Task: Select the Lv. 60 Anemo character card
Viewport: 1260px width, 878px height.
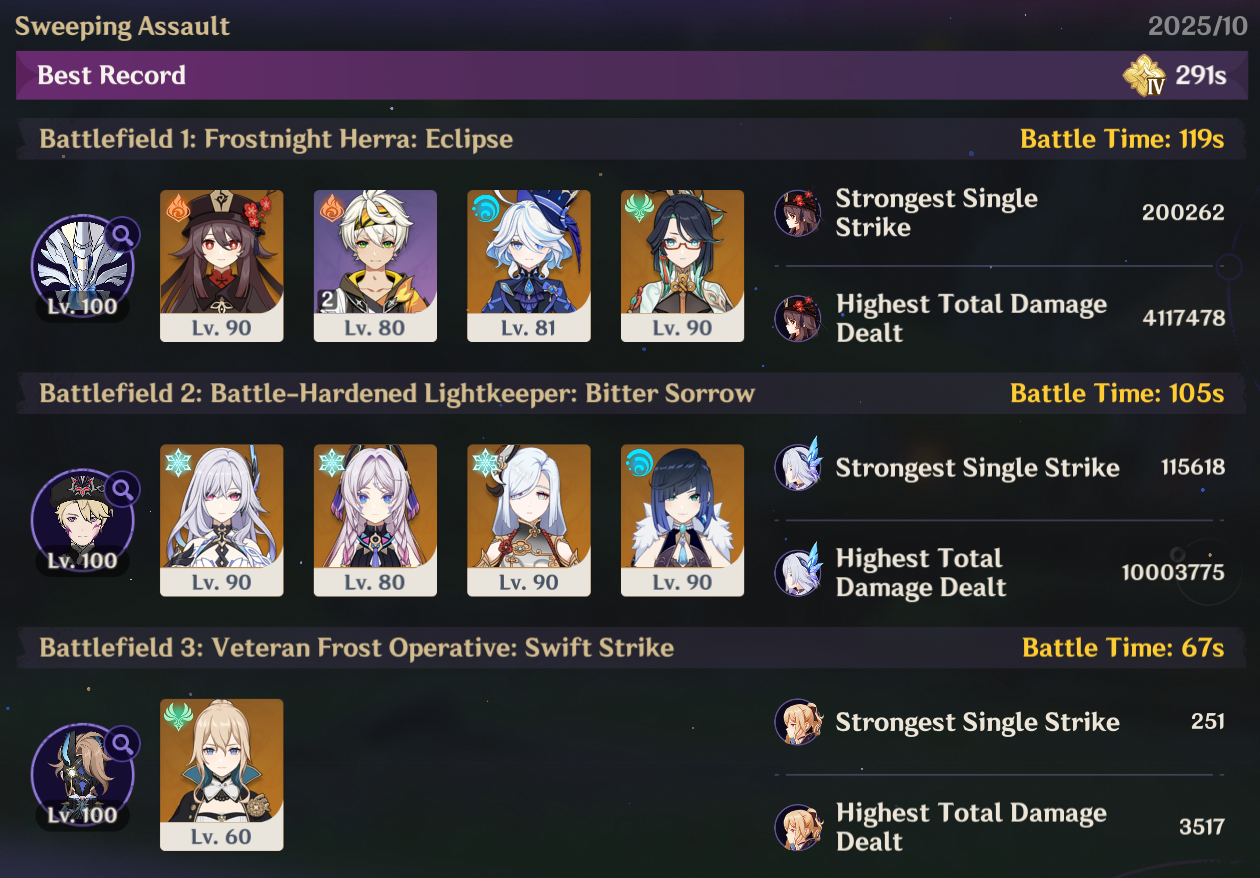Action: (222, 775)
